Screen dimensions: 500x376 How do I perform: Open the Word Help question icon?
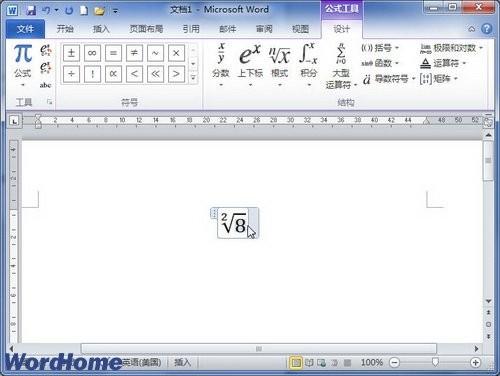click(487, 29)
